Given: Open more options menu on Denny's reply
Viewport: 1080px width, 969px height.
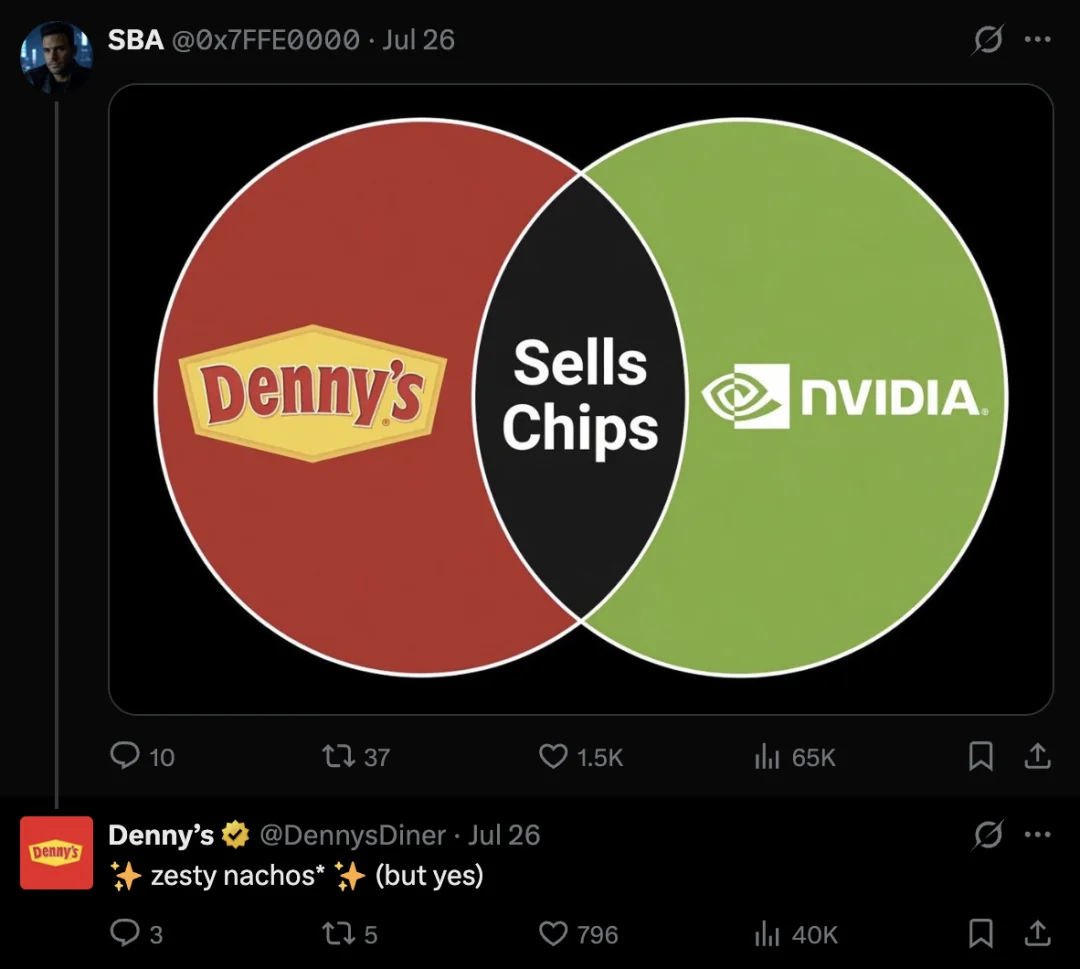Looking at the screenshot, I should pos(1037,834).
